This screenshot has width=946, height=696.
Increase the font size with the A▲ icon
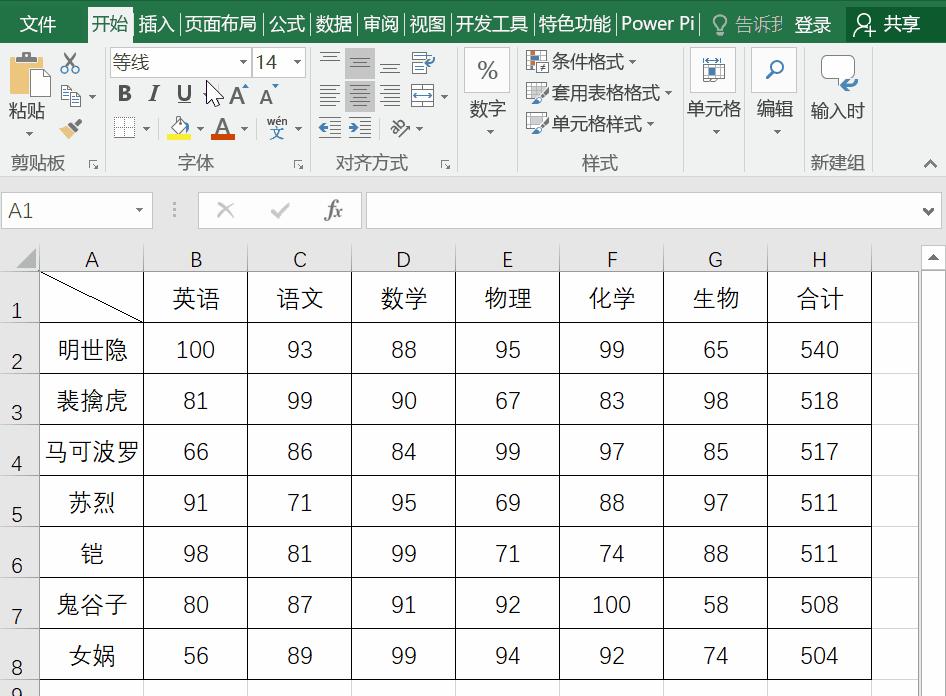point(237,93)
